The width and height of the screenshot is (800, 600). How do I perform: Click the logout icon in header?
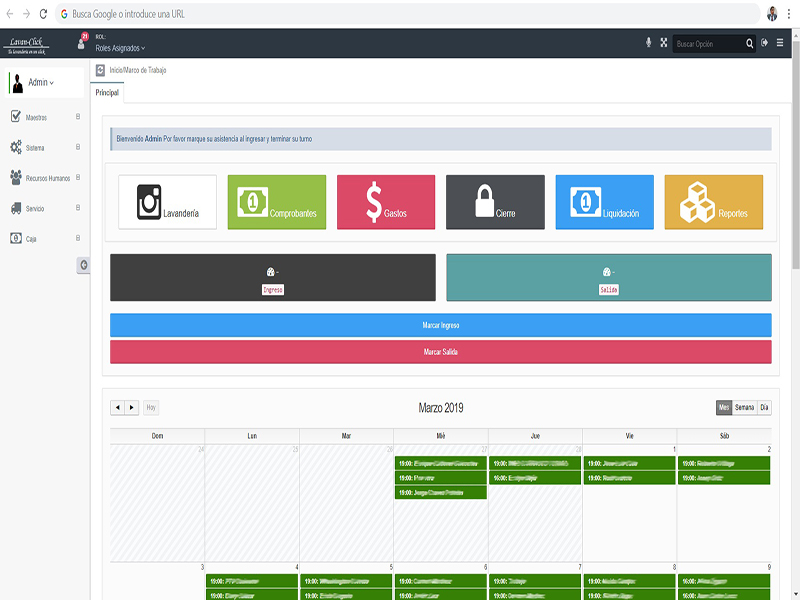tap(764, 43)
